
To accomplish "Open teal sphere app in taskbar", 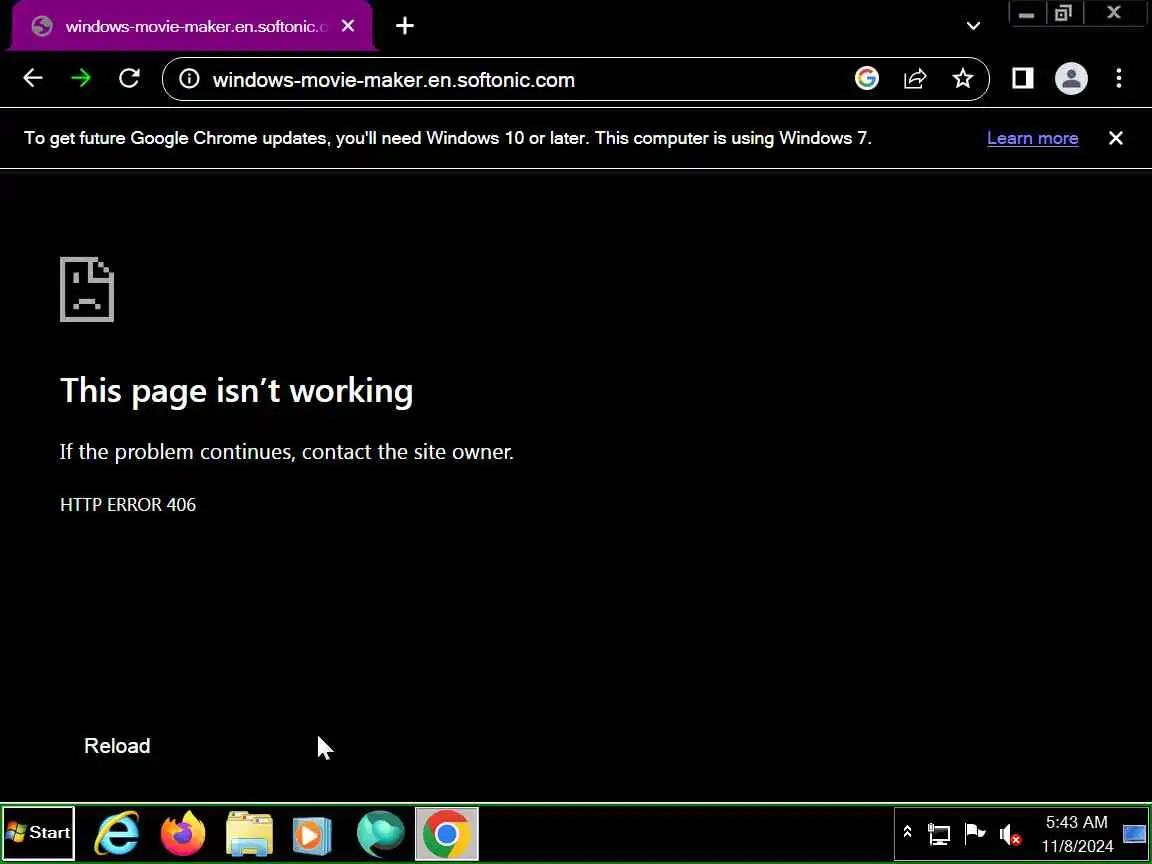I will point(381,833).
